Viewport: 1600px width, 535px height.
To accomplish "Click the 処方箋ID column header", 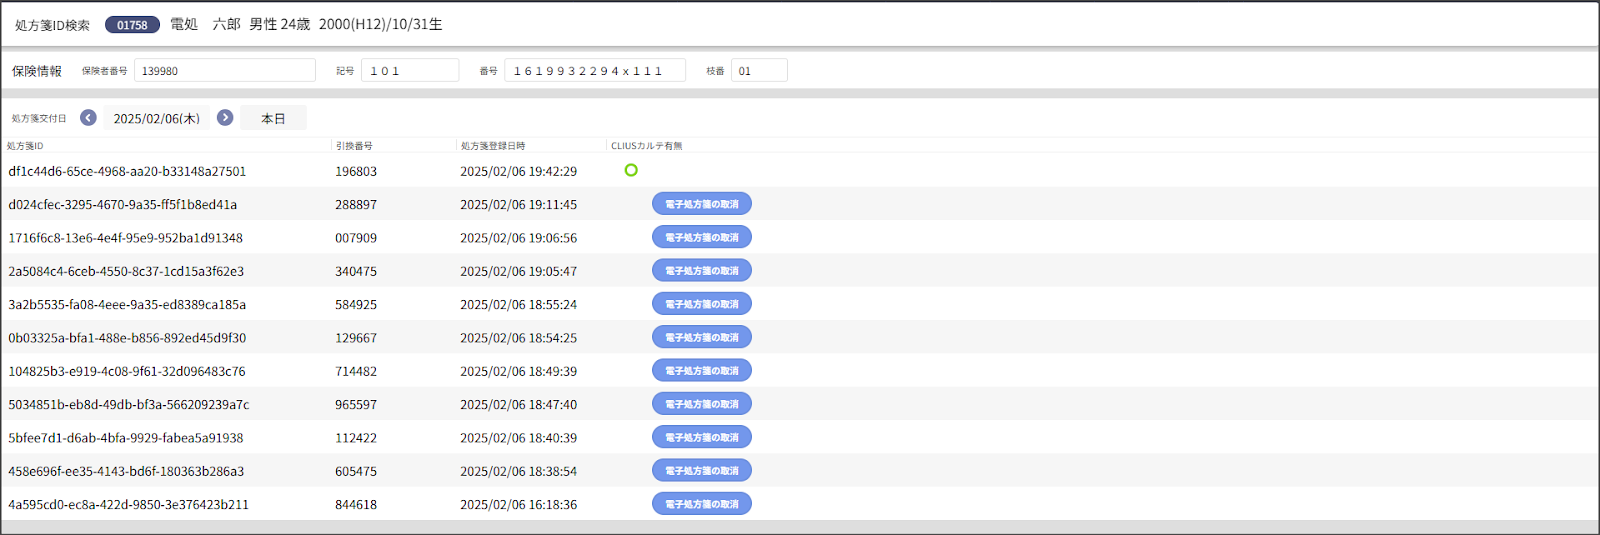I will [26, 146].
